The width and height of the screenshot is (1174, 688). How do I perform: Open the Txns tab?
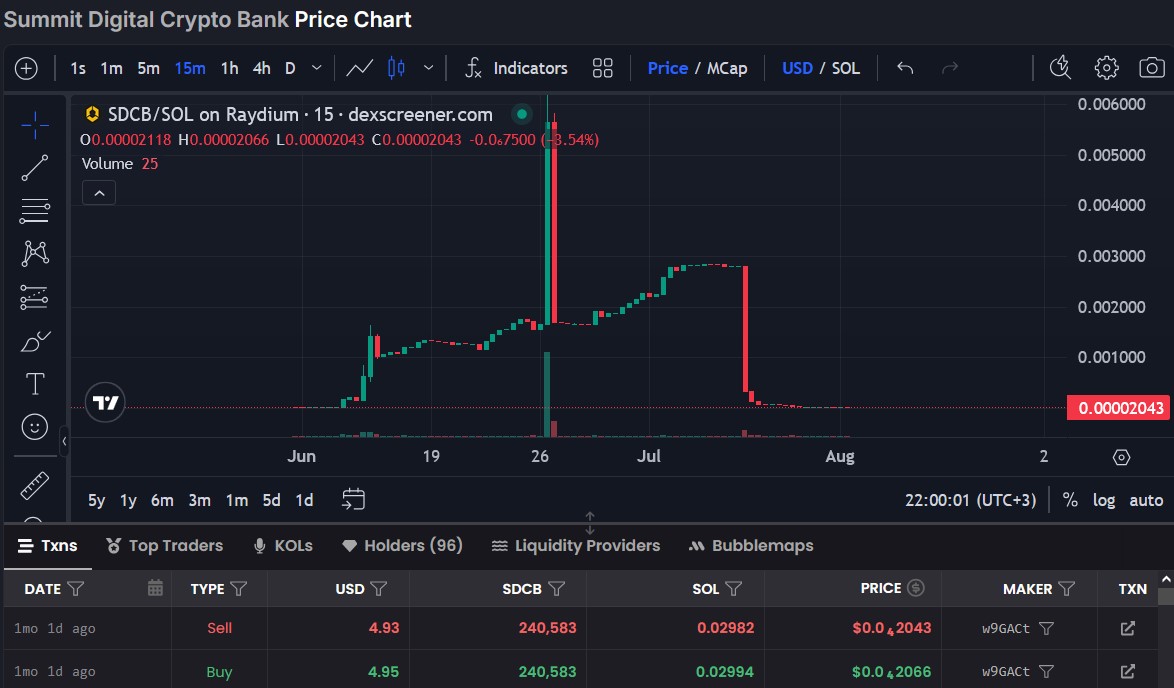tap(48, 546)
